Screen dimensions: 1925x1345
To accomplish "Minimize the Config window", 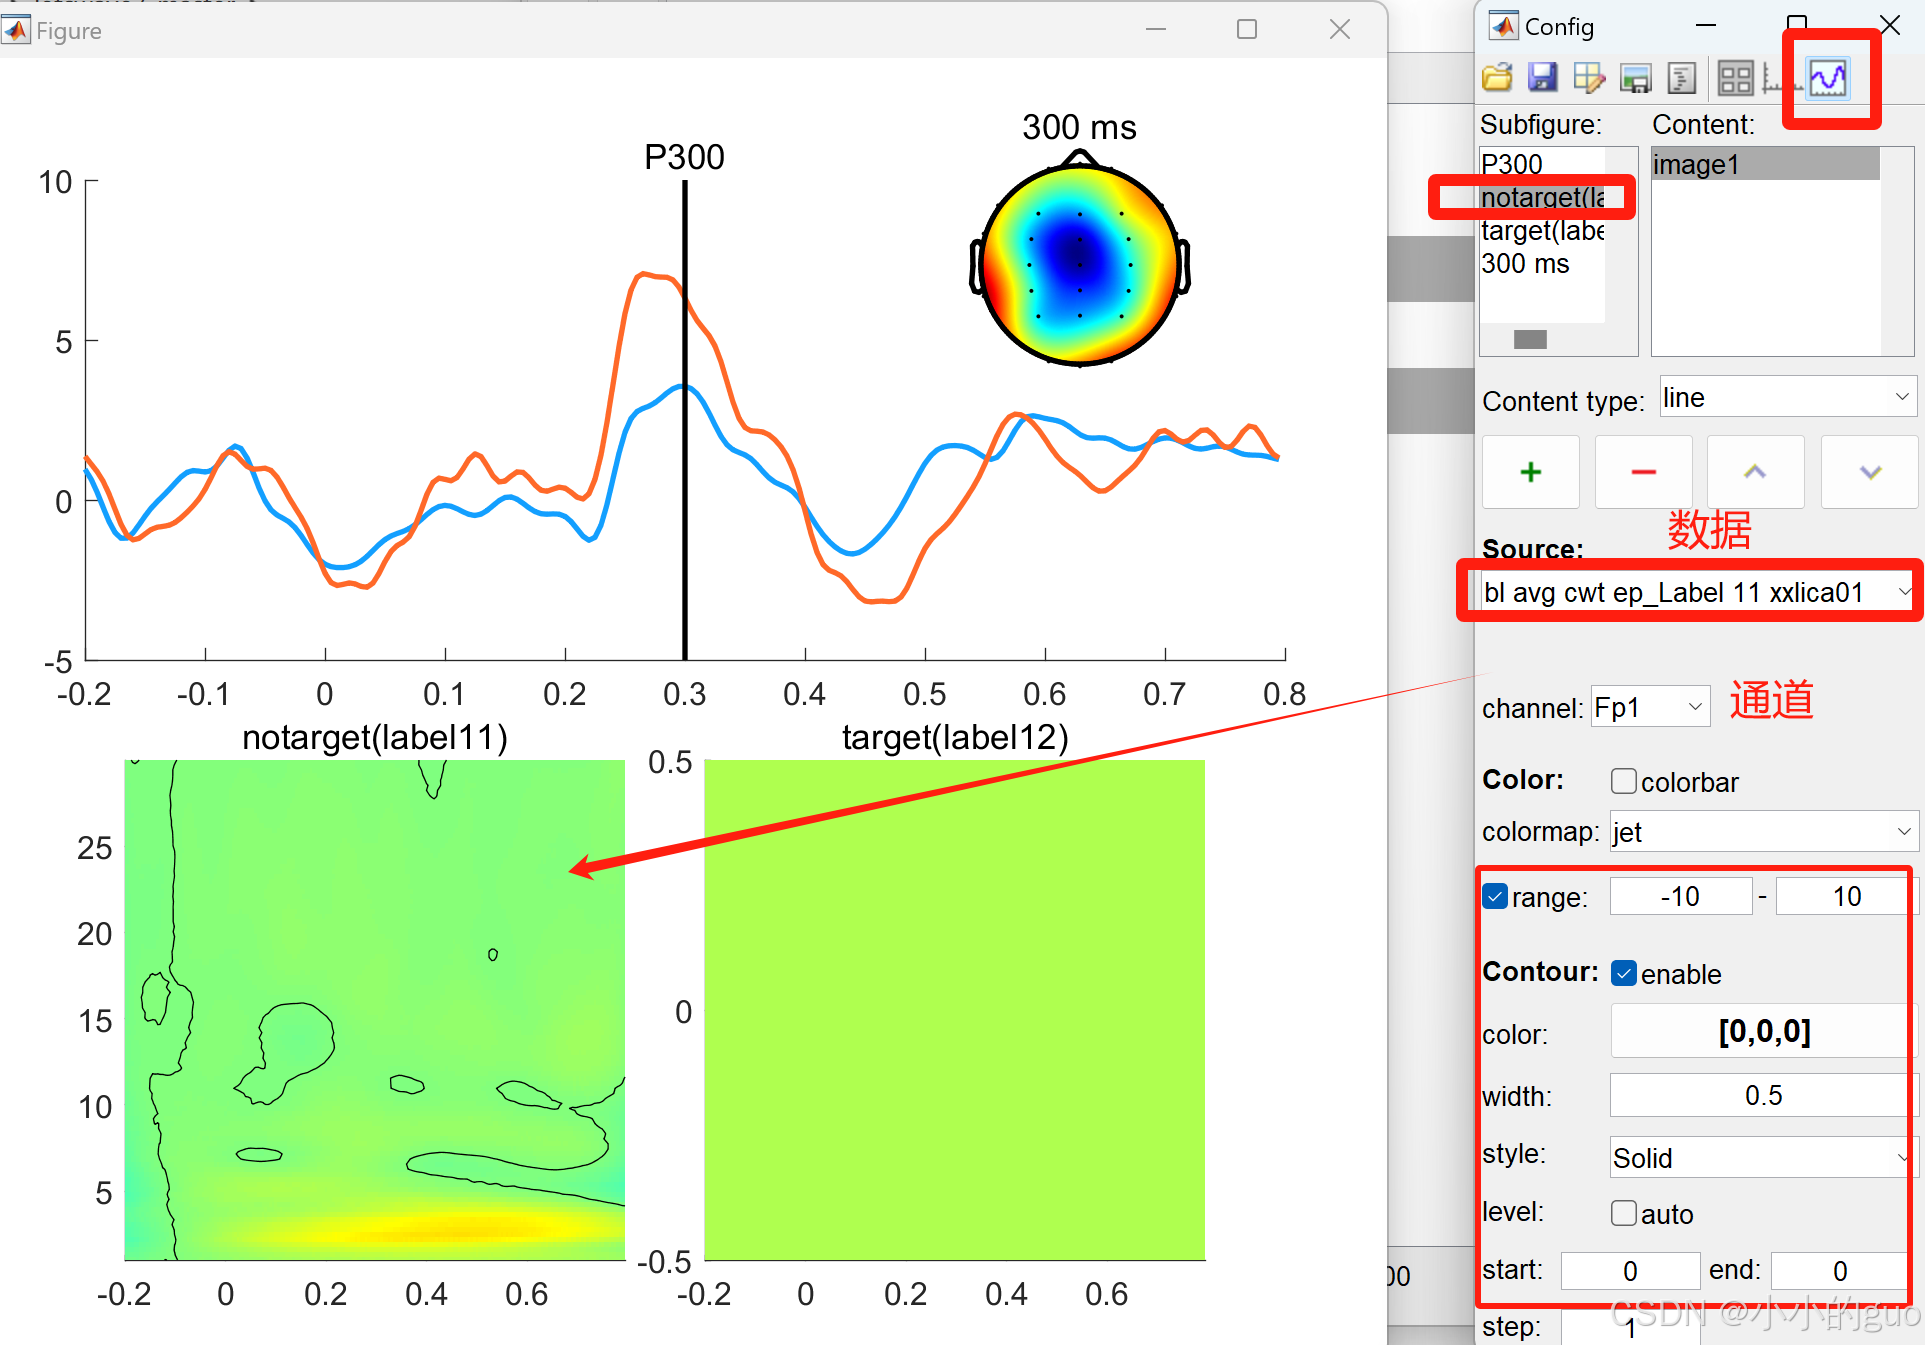I will click(x=1706, y=25).
